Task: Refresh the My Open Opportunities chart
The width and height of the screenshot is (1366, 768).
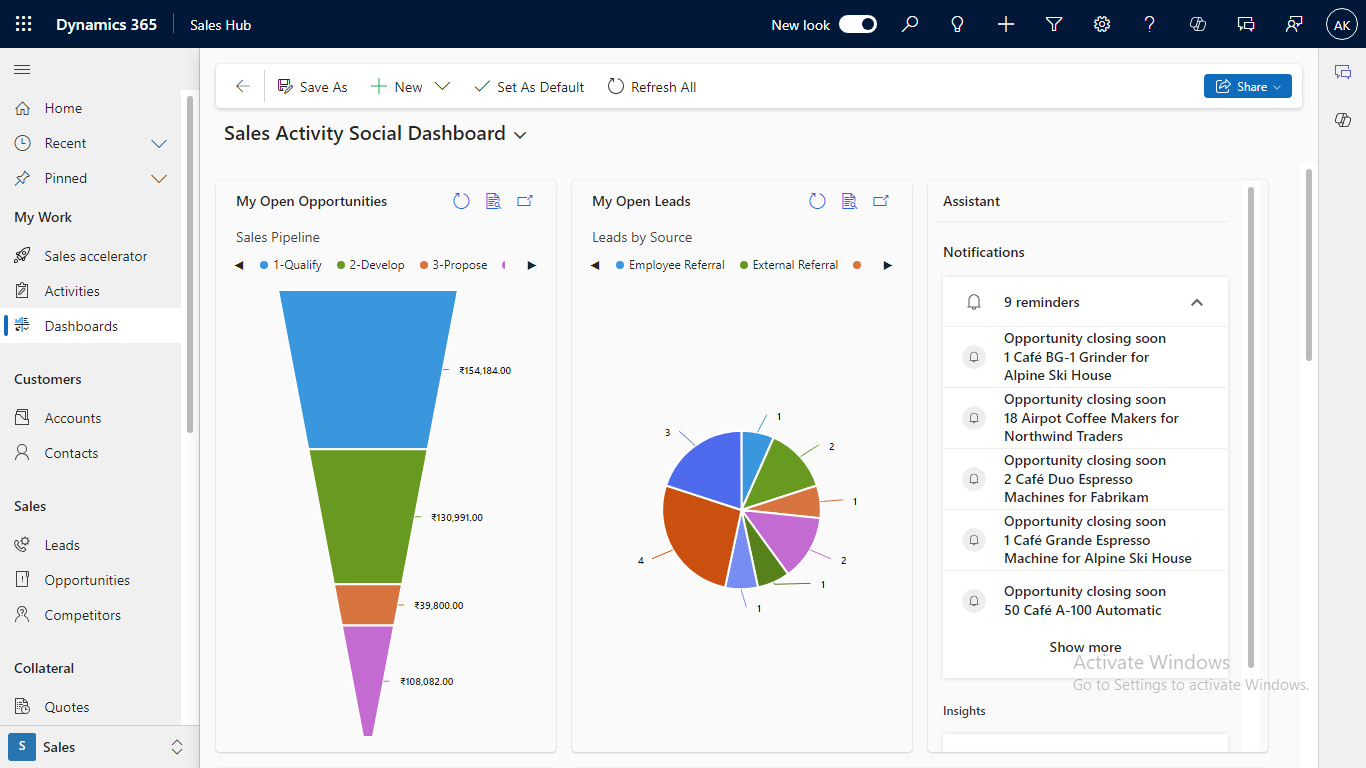Action: coord(461,201)
